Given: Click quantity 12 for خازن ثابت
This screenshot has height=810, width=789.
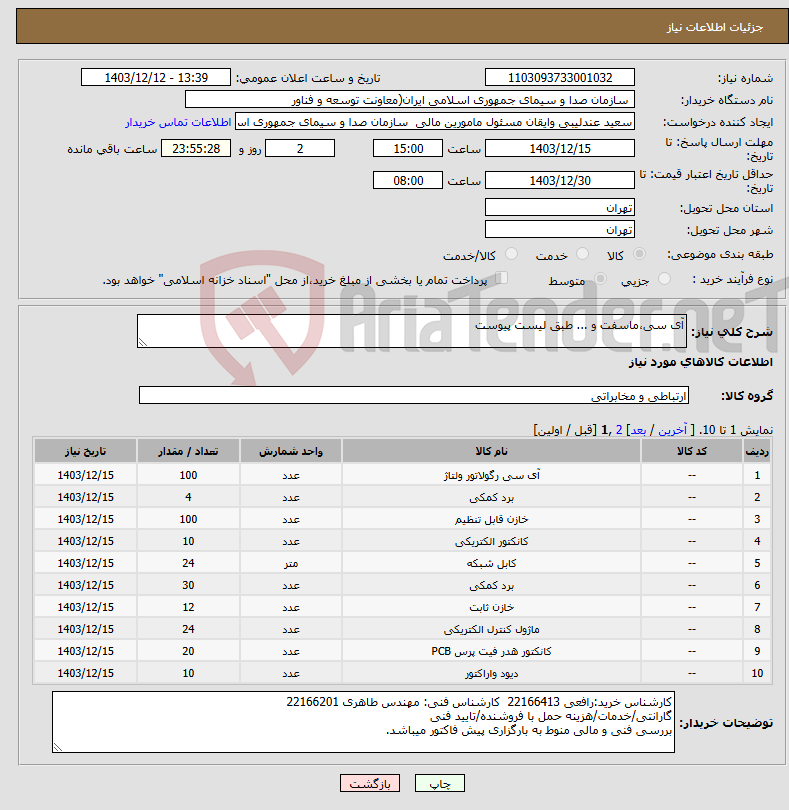Looking at the screenshot, I should (188, 607).
